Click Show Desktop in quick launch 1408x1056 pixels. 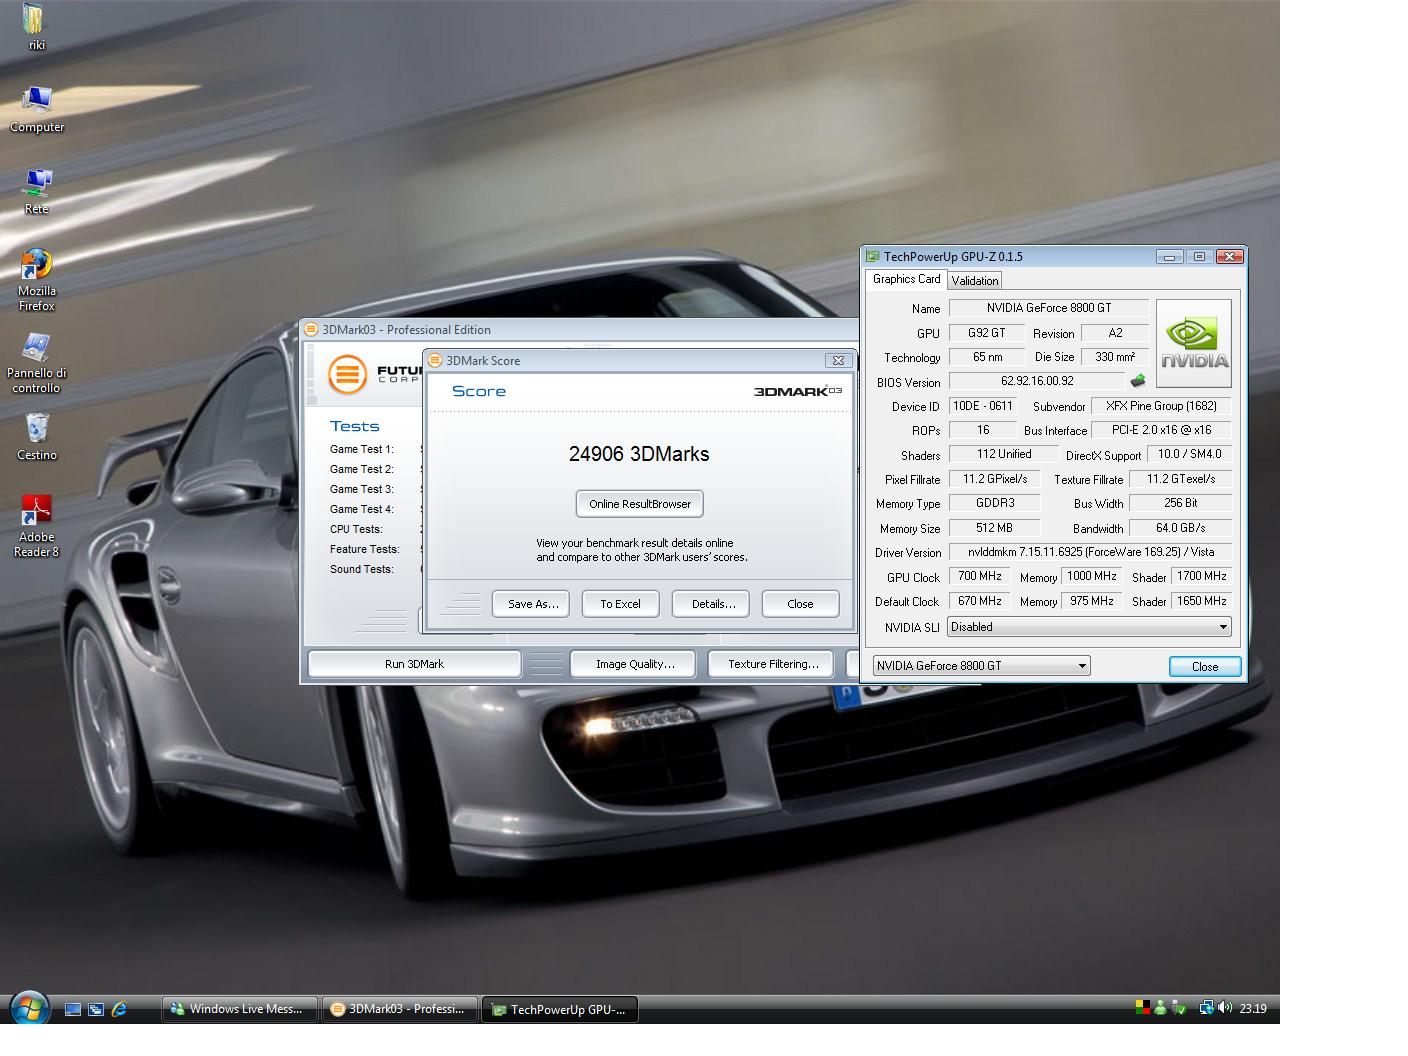point(72,1009)
